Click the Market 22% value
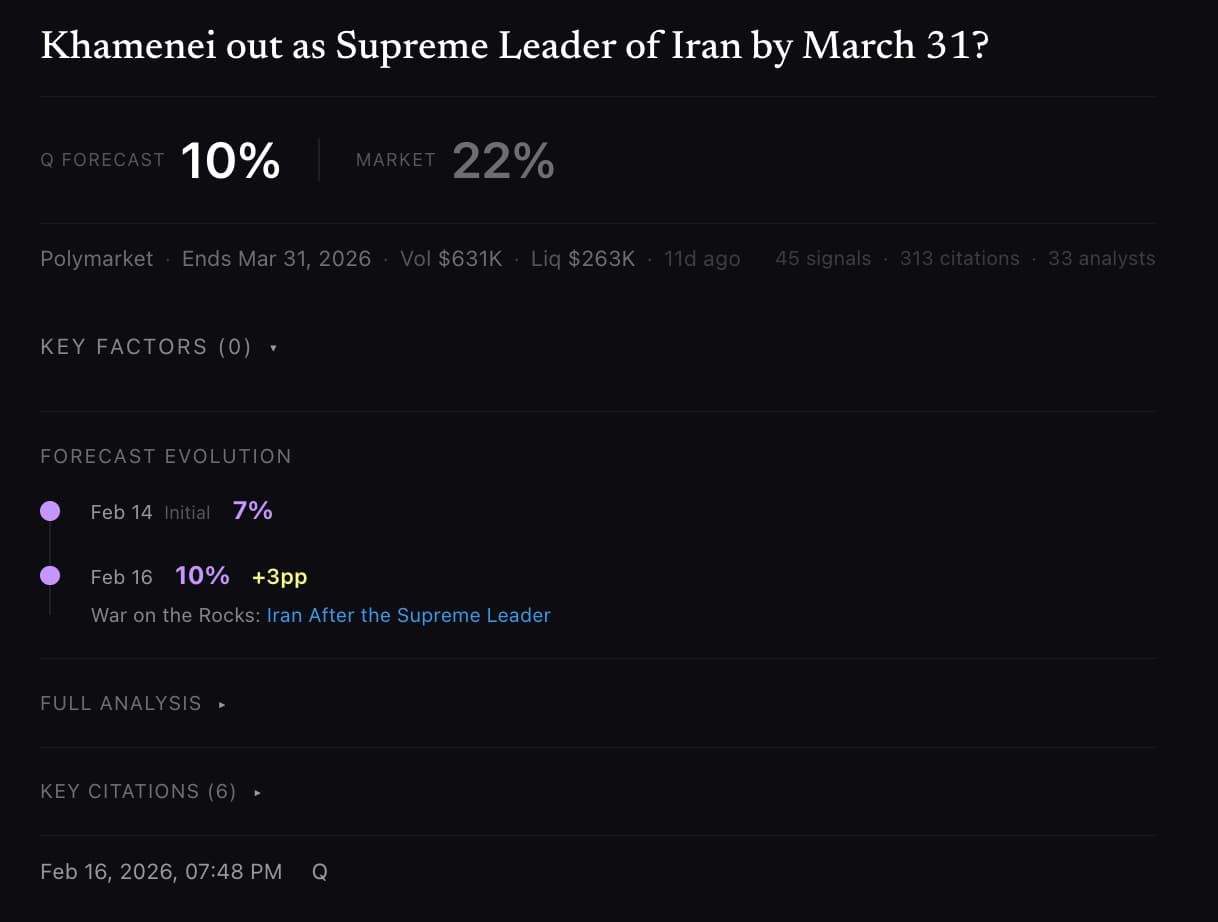The height and width of the screenshot is (922, 1218). pos(503,160)
